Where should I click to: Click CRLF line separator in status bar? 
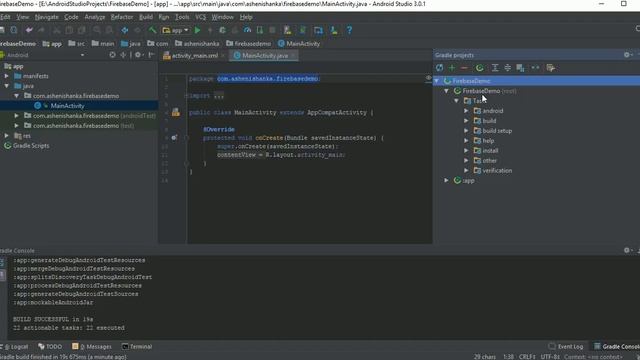(x=527, y=357)
